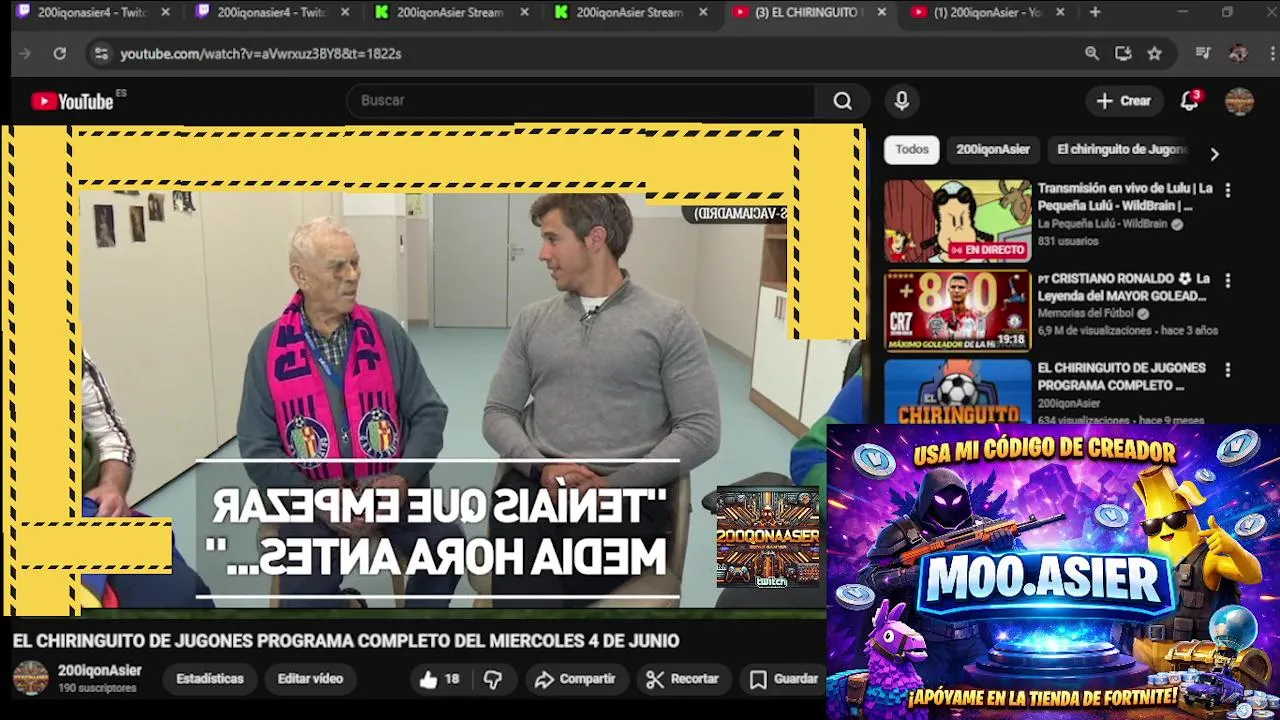Click the Editar vídeo button

(310, 679)
